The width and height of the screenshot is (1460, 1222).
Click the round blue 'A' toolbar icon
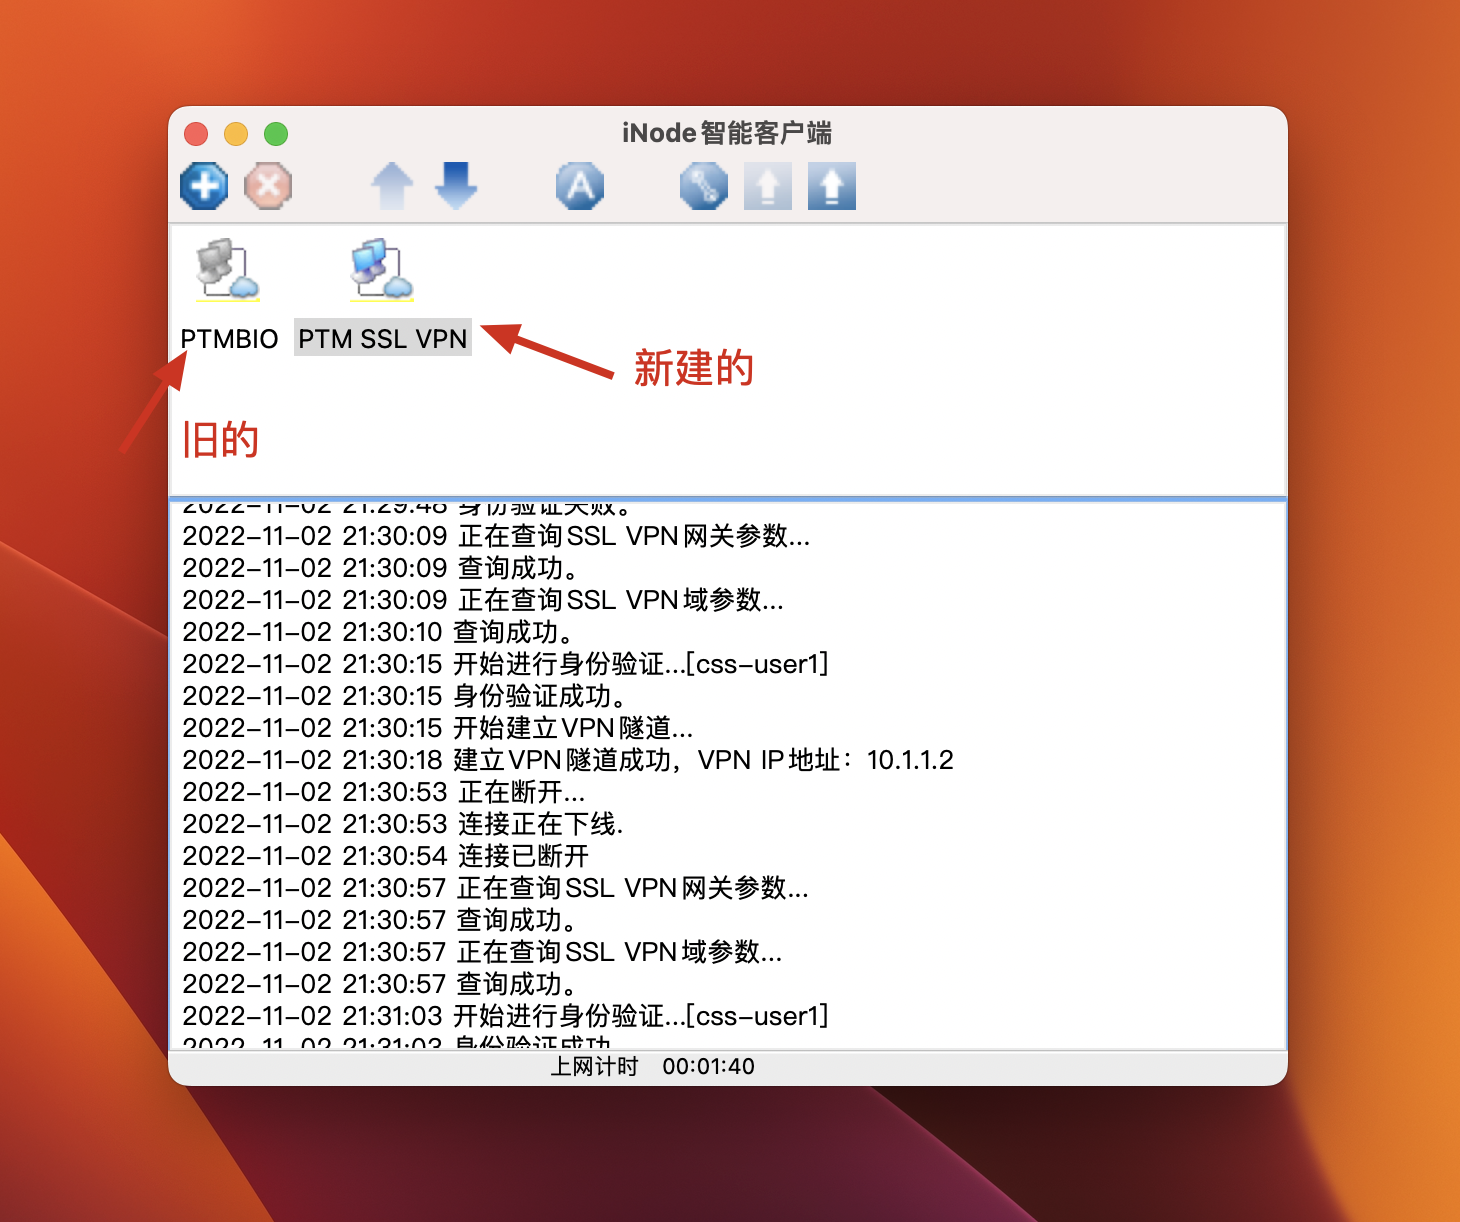pyautogui.click(x=580, y=186)
